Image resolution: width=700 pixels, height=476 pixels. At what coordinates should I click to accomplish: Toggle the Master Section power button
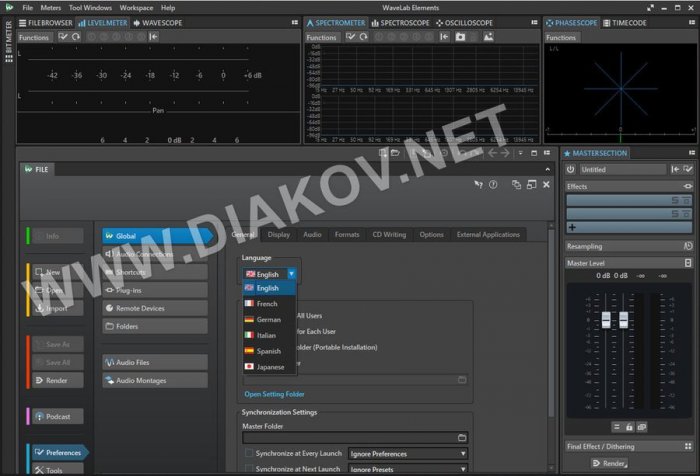click(x=570, y=170)
